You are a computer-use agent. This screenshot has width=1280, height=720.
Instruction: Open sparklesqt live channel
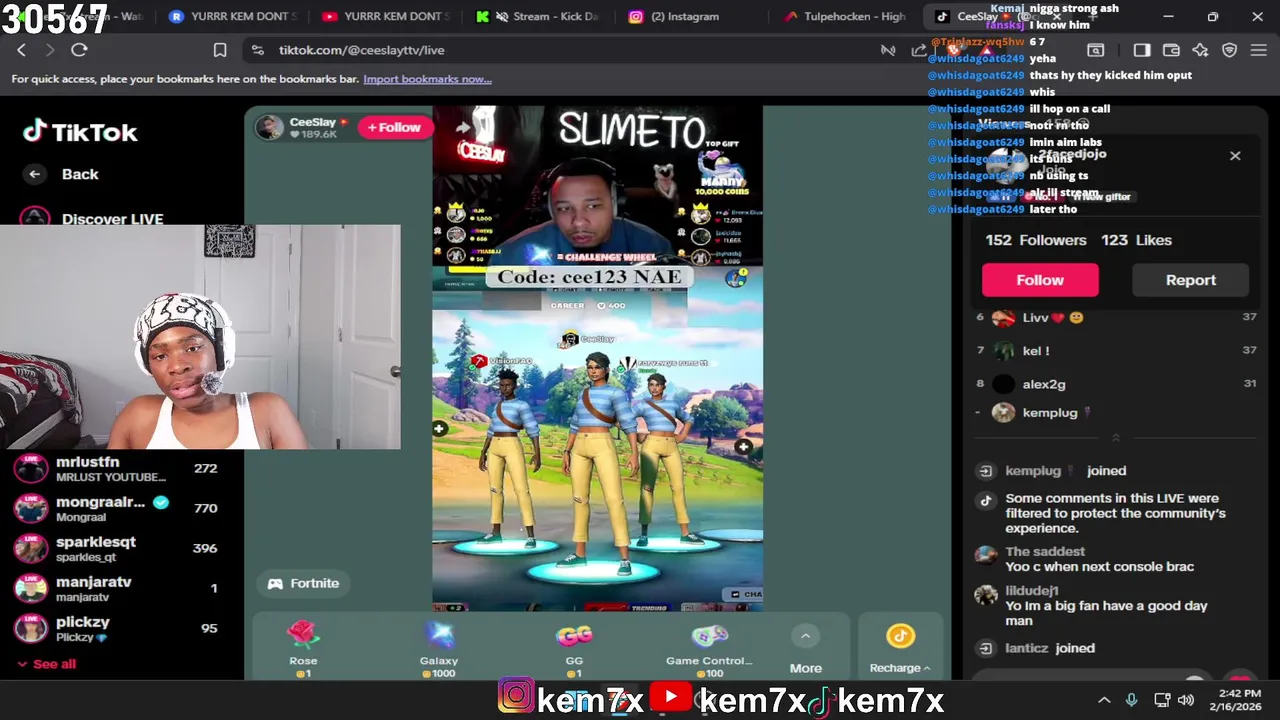pos(120,548)
